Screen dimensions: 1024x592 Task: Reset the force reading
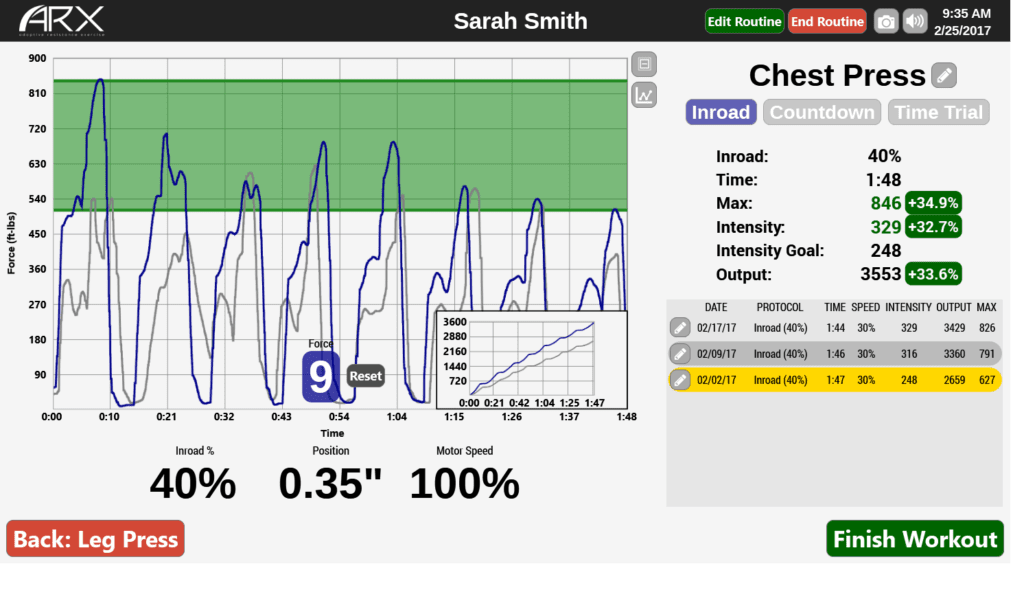pos(365,376)
